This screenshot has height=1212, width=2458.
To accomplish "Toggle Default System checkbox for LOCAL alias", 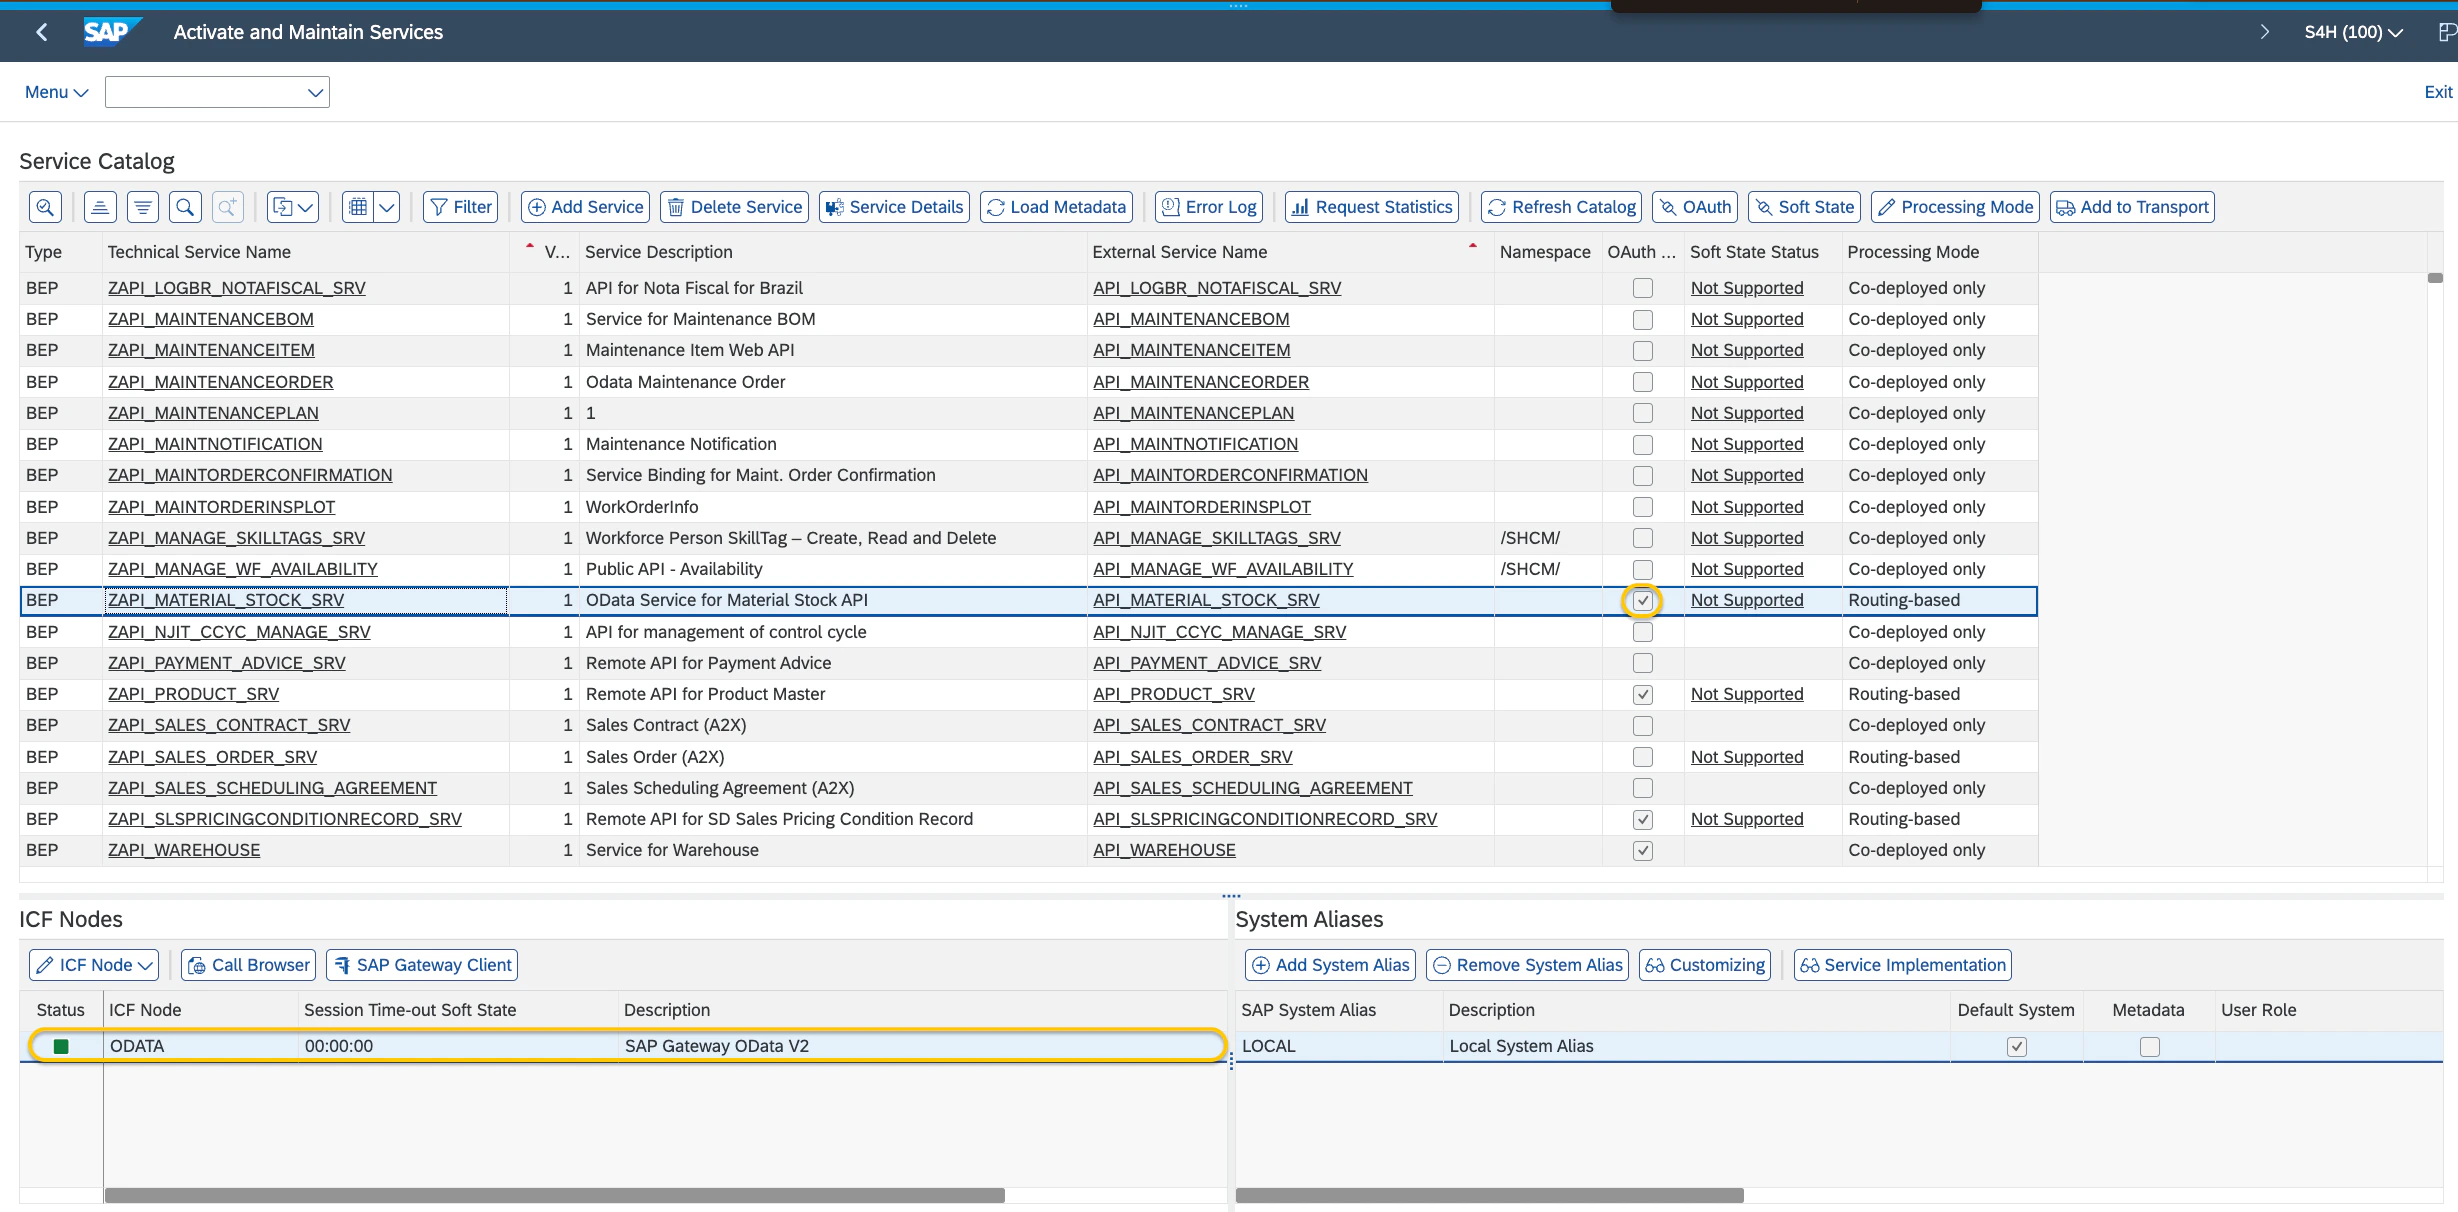I will (x=2017, y=1047).
